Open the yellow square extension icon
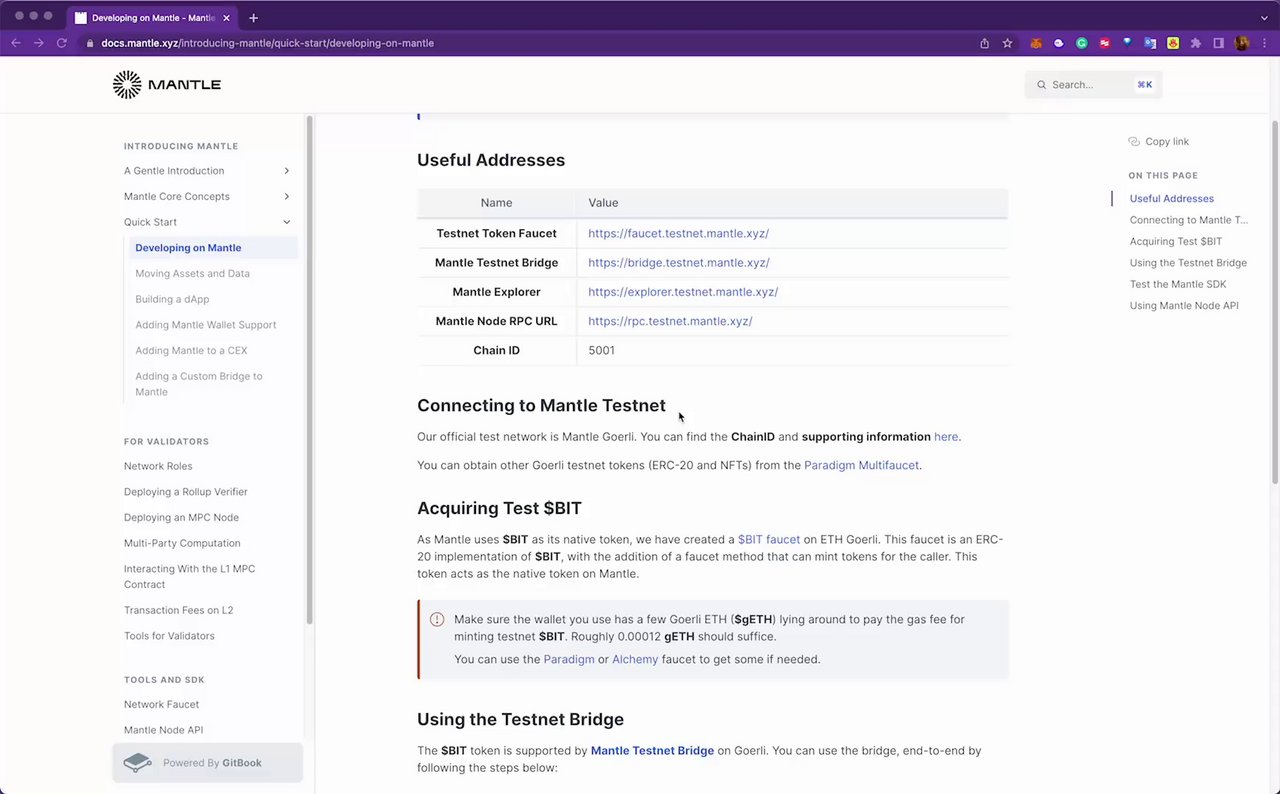Screen dimensions: 1280x794 (1173, 43)
